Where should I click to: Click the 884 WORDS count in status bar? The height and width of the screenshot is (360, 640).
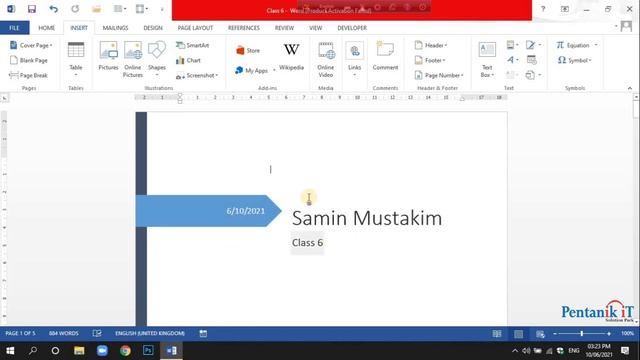click(x=64, y=333)
